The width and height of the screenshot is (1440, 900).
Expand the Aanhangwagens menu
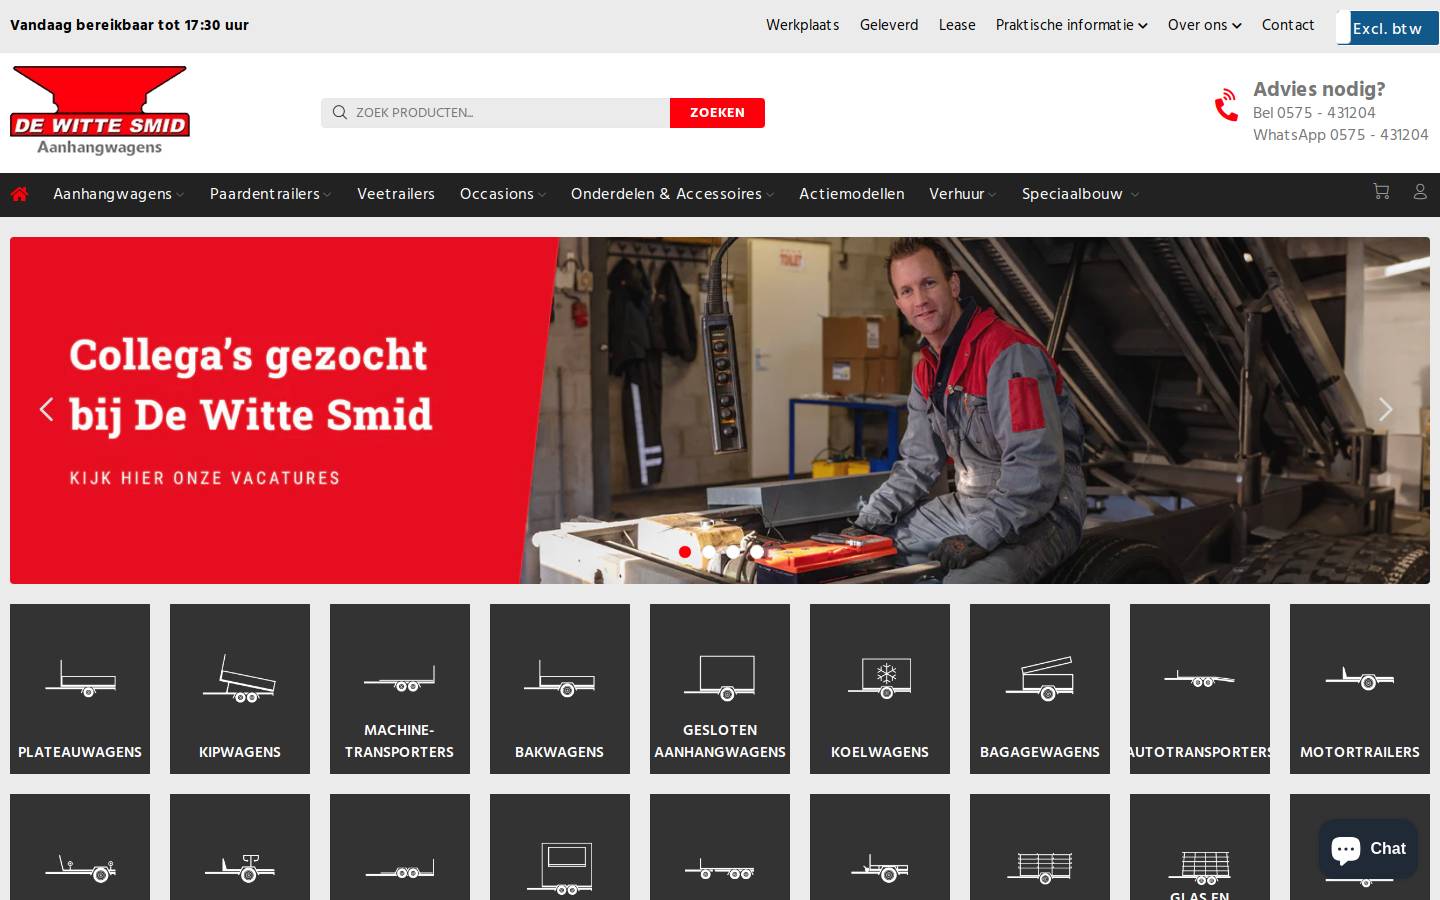[118, 194]
